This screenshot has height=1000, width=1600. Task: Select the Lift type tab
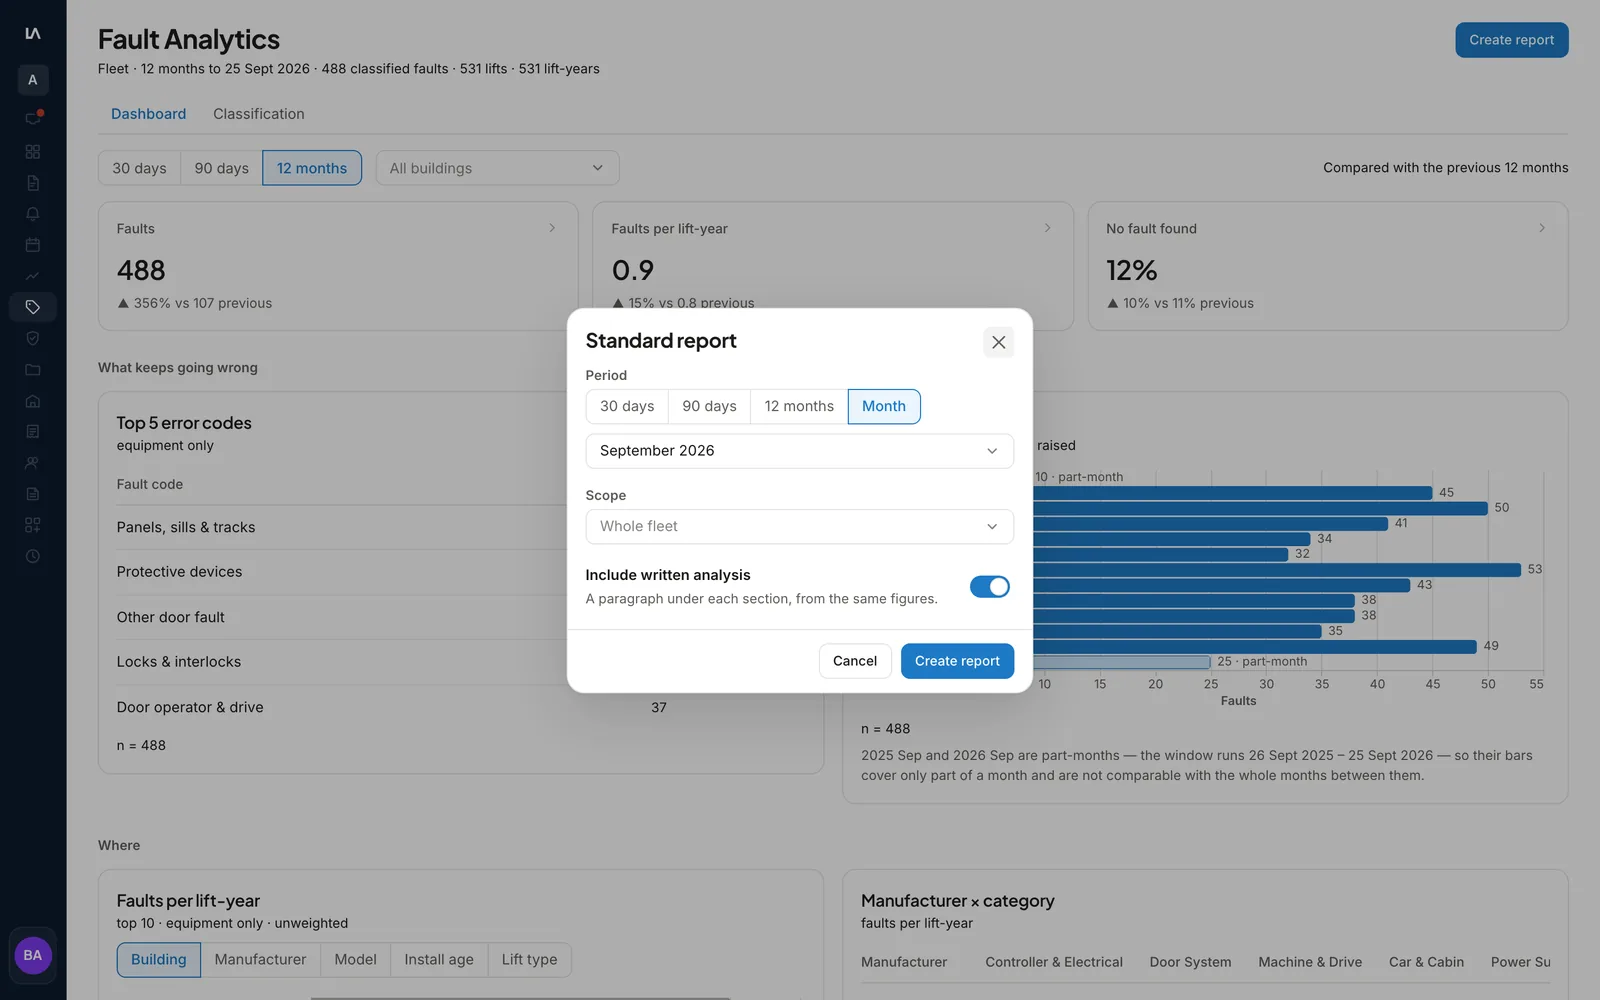[x=529, y=960]
